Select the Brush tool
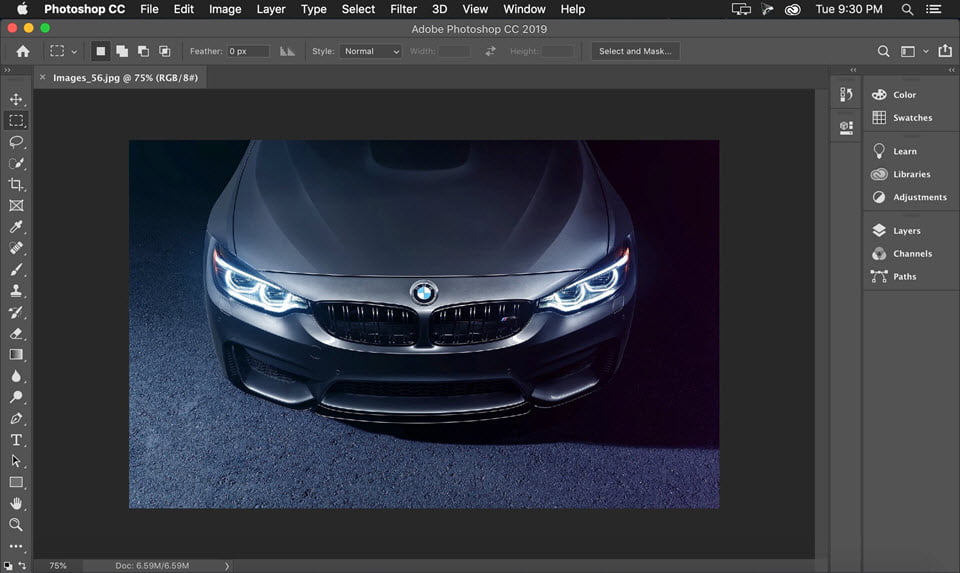 click(16, 269)
